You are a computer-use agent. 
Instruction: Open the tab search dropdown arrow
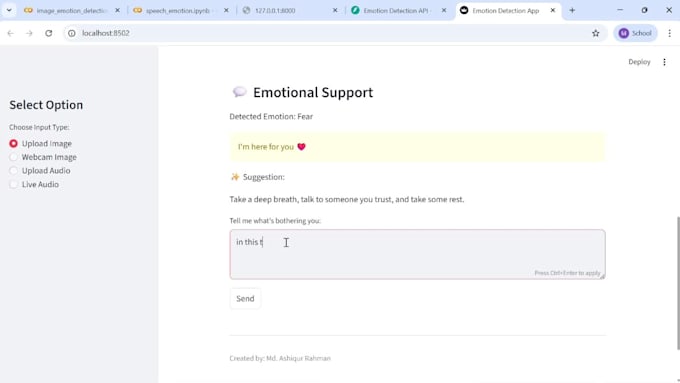(x=9, y=10)
